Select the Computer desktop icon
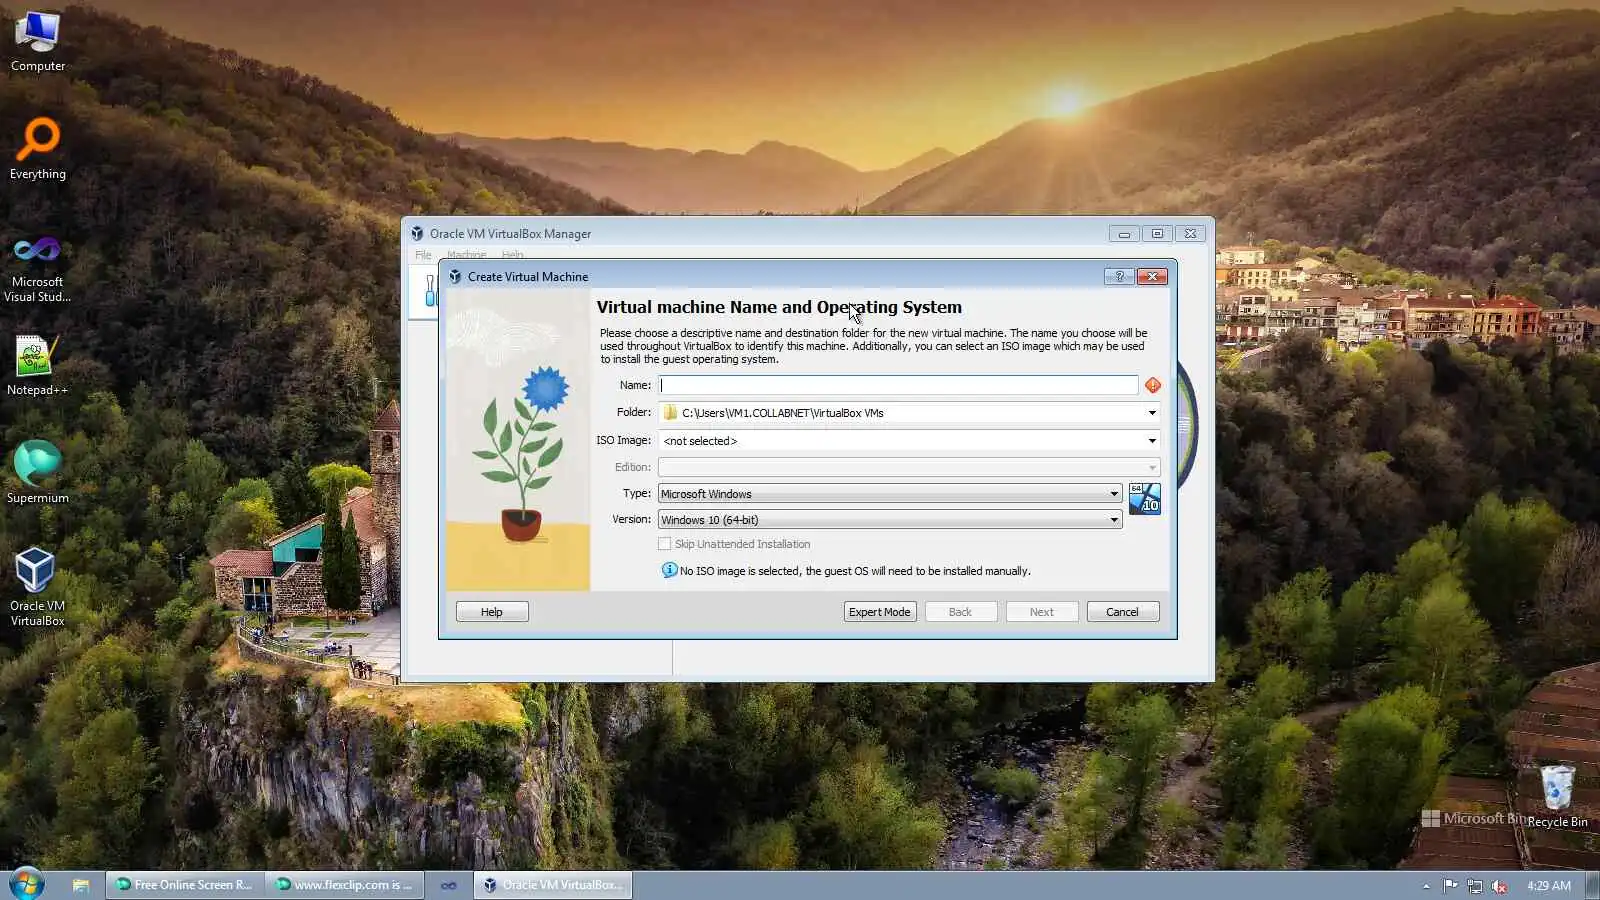Screen dimensions: 1600x900 [38, 42]
